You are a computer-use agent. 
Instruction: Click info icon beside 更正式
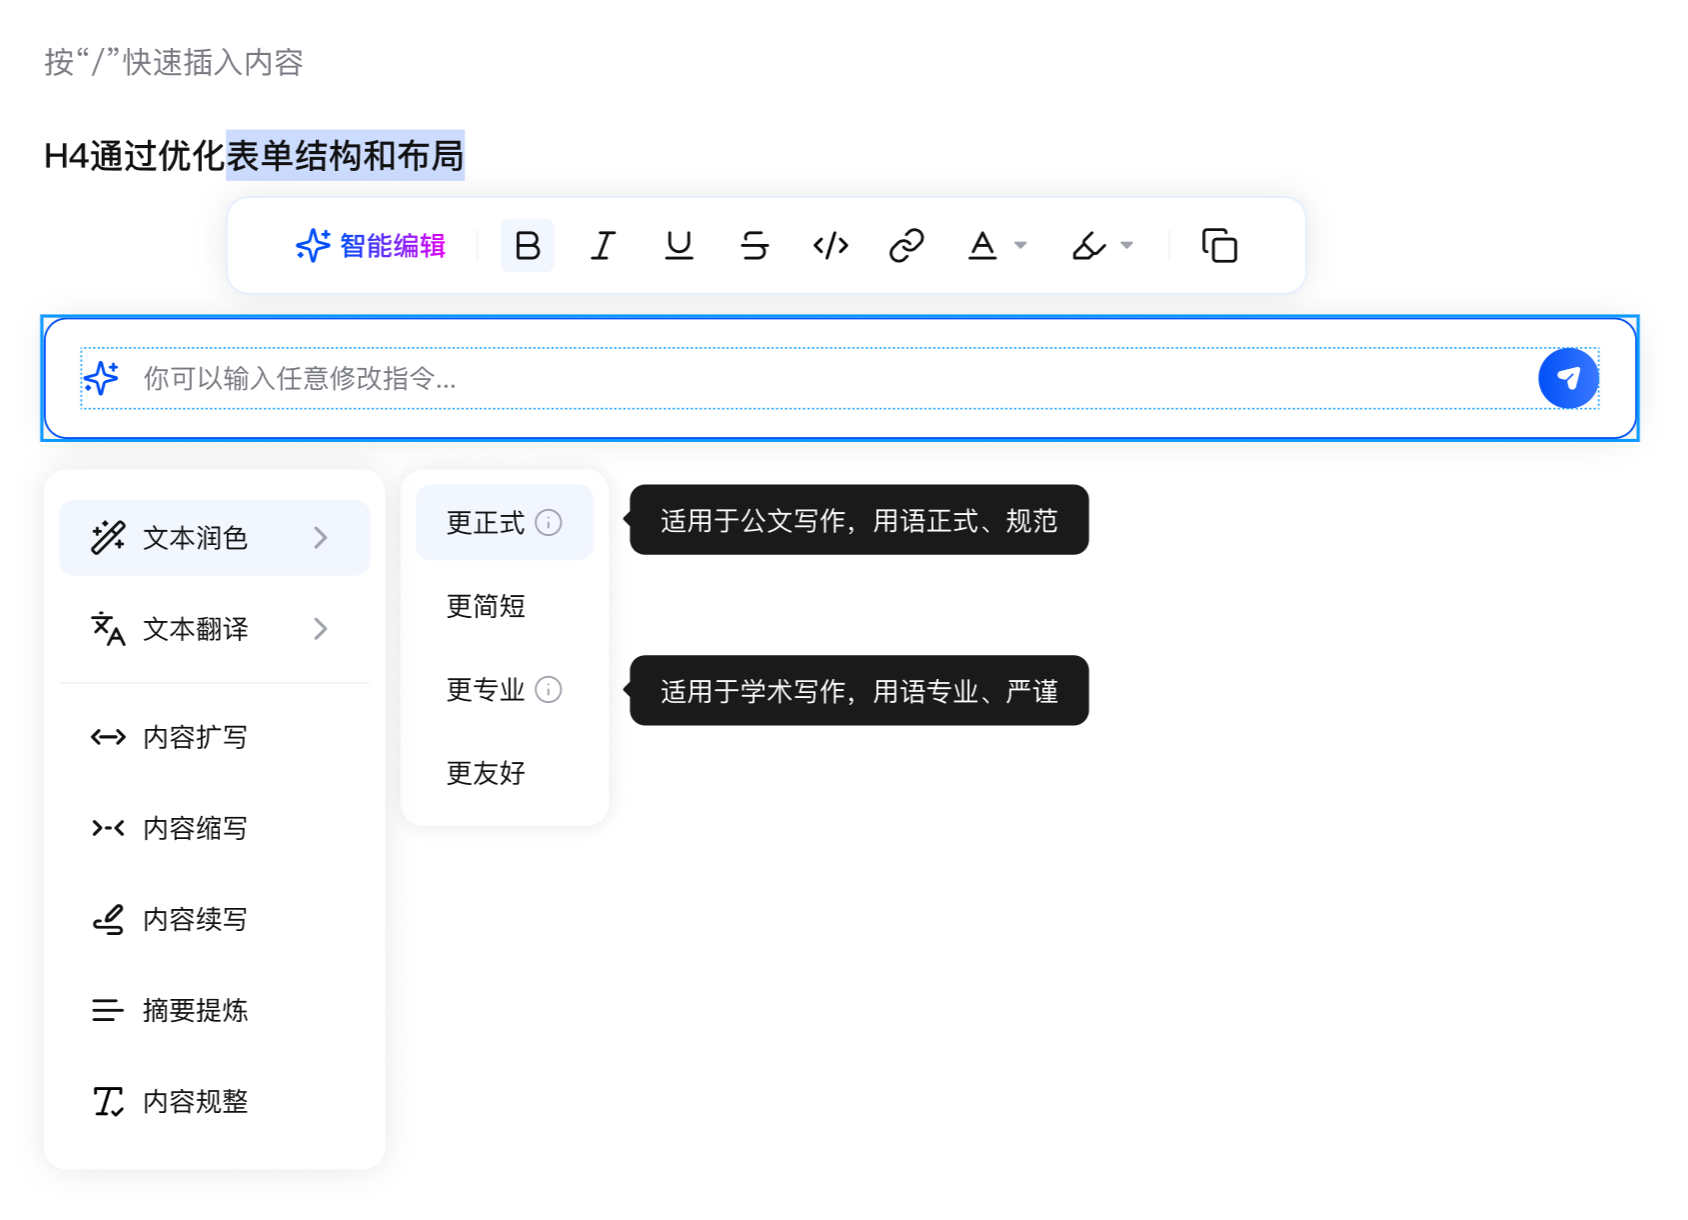click(x=549, y=523)
